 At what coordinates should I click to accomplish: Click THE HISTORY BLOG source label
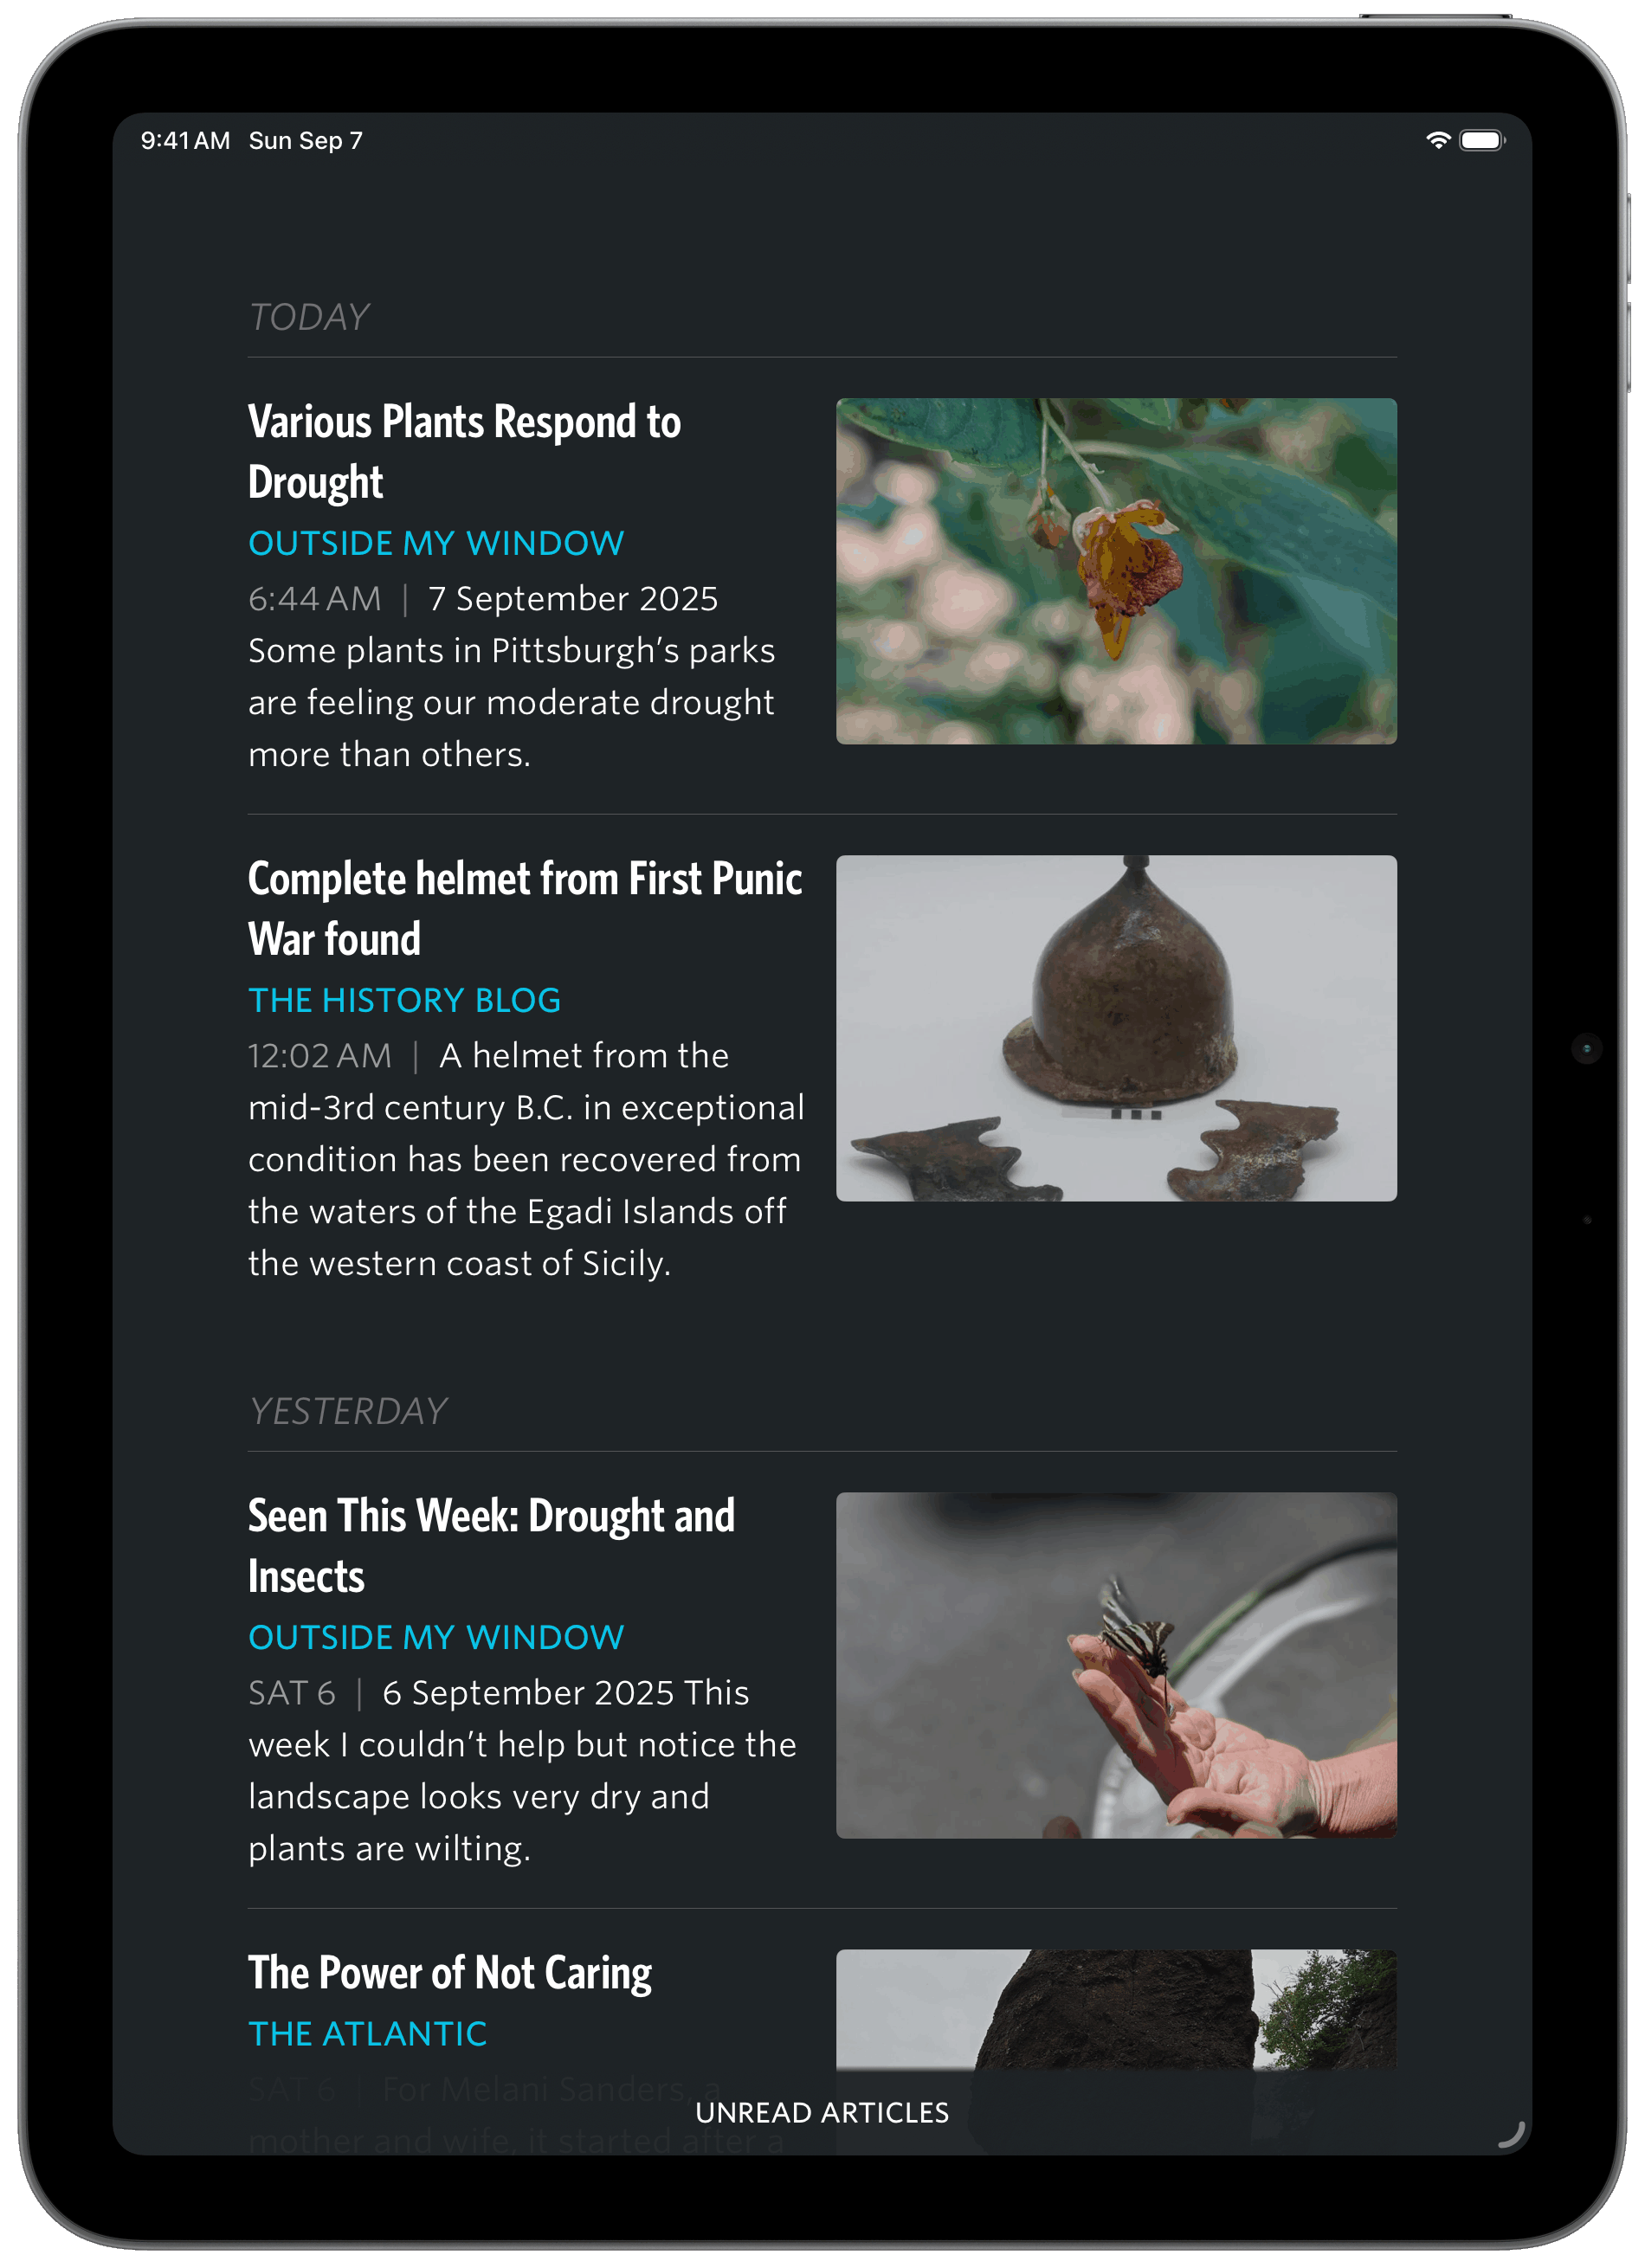(x=404, y=1000)
